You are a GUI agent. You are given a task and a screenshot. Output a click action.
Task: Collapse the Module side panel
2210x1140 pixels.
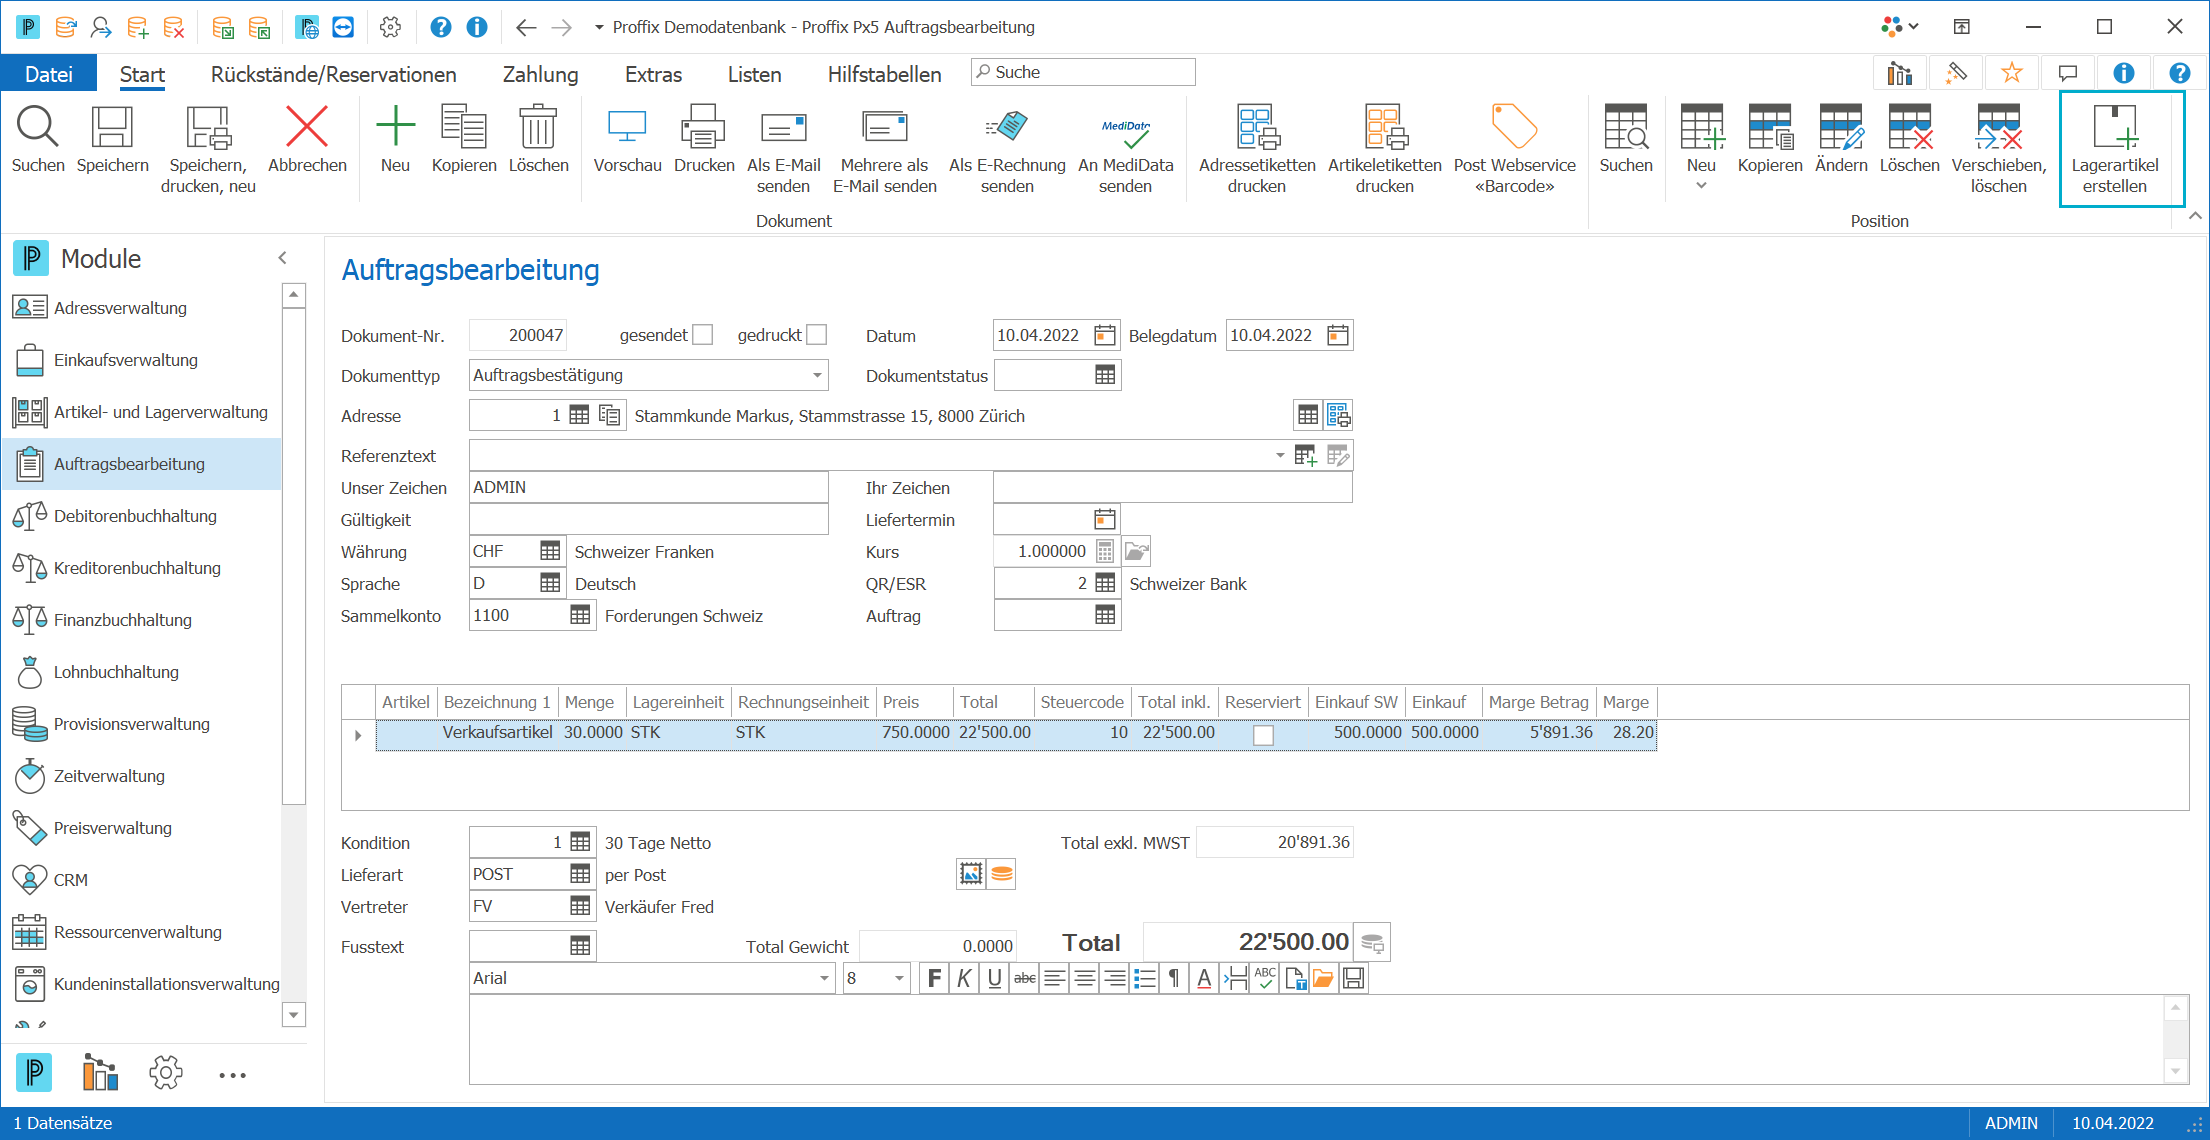coord(283,258)
